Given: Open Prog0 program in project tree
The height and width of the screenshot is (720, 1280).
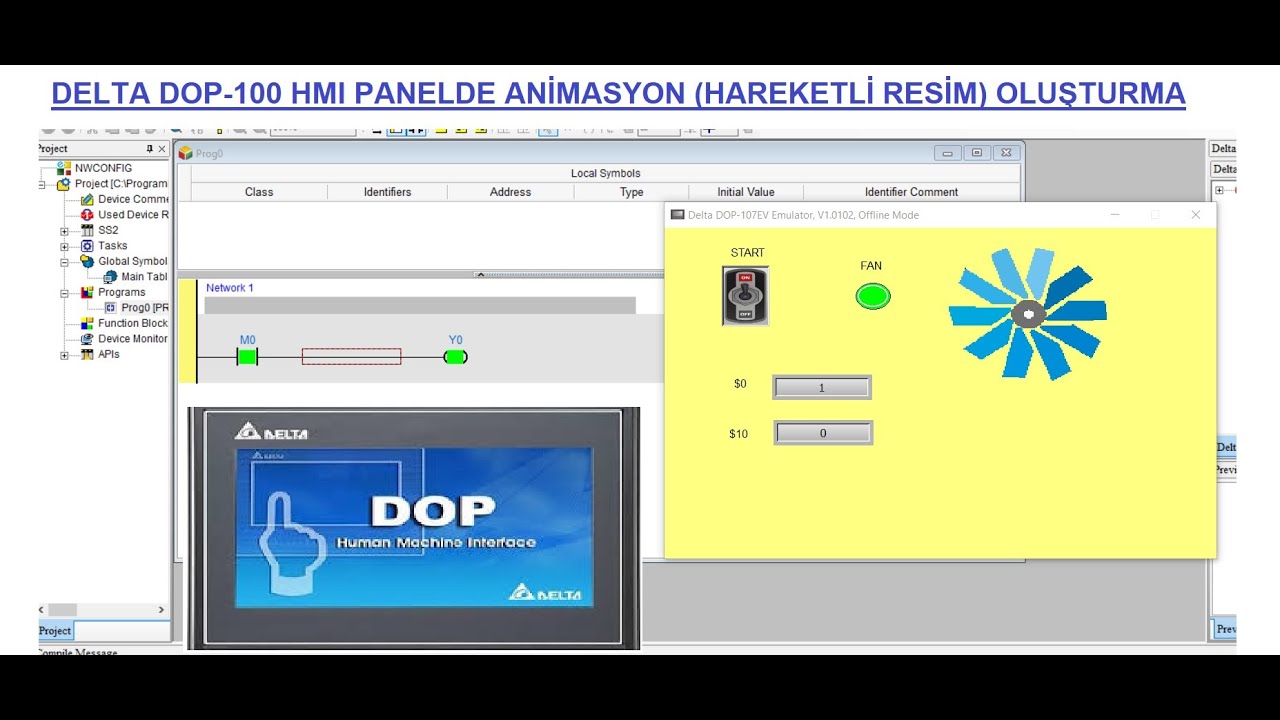Looking at the screenshot, I should click(144, 308).
